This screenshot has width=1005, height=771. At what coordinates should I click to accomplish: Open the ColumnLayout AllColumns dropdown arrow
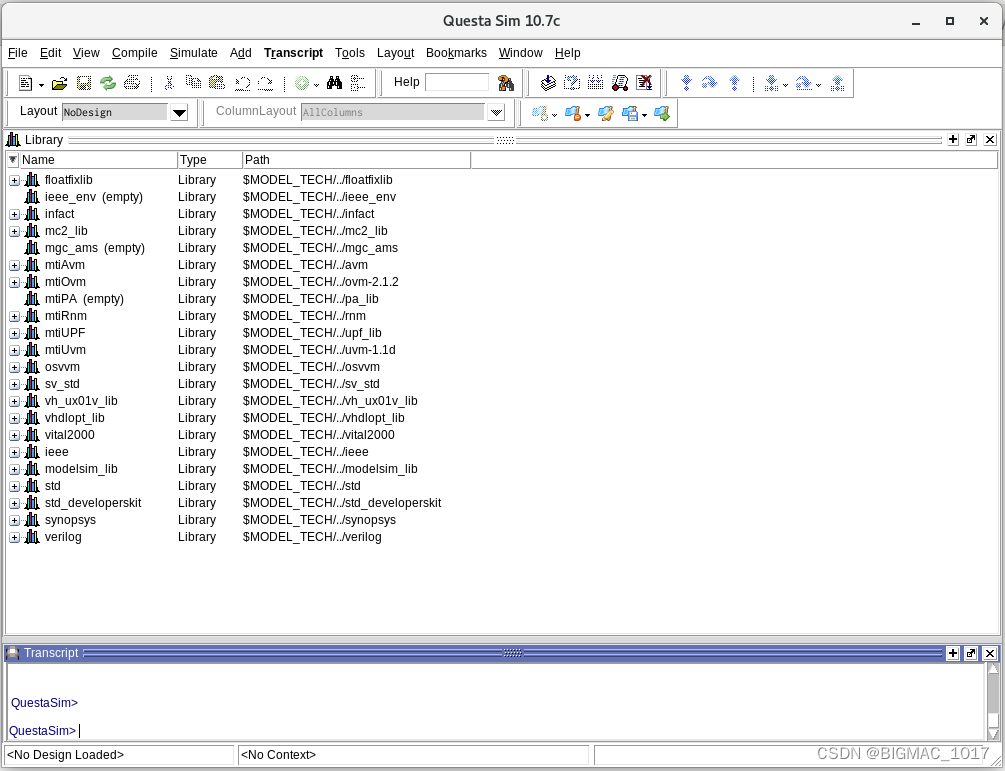tap(496, 113)
